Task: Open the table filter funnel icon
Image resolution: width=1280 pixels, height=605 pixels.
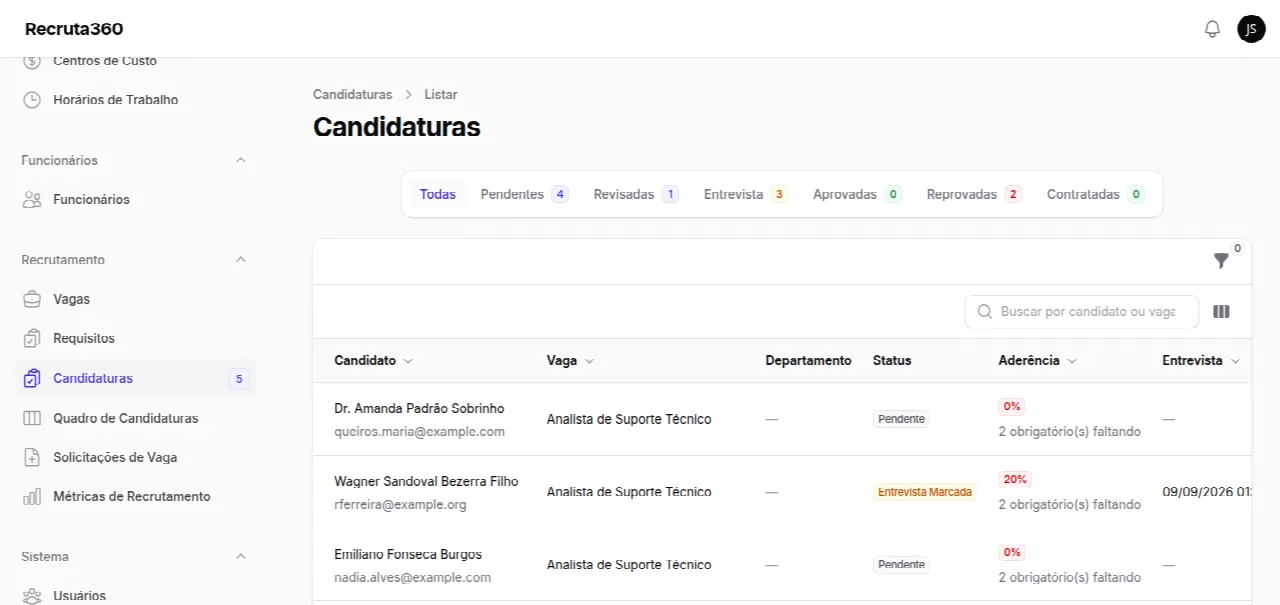Action: click(x=1221, y=261)
